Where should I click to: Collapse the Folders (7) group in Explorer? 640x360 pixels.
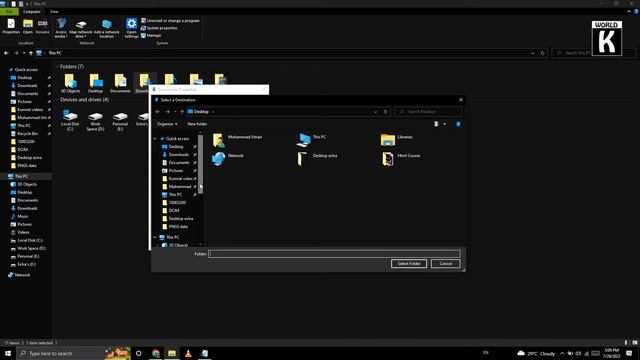57,67
